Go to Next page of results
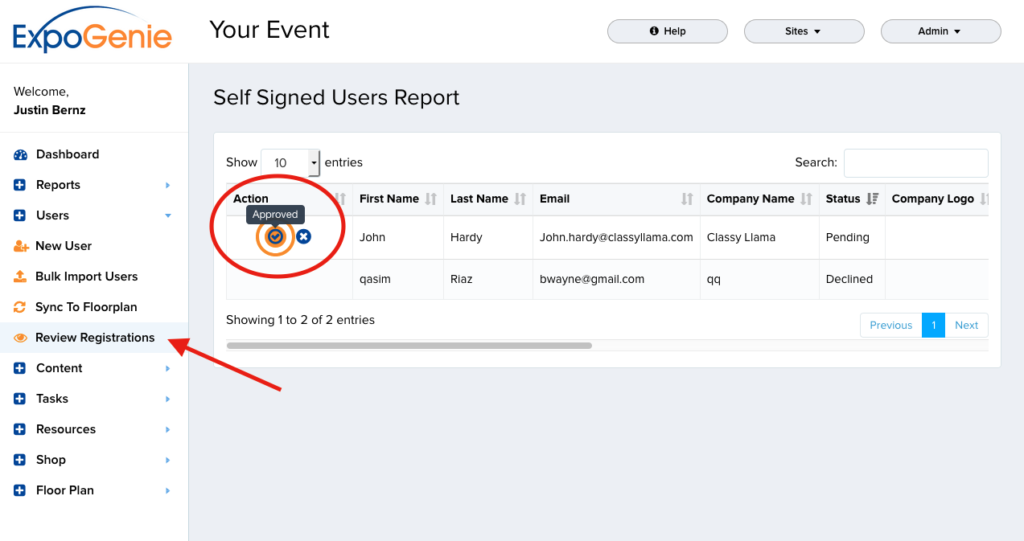The width and height of the screenshot is (1024, 541). coord(967,325)
